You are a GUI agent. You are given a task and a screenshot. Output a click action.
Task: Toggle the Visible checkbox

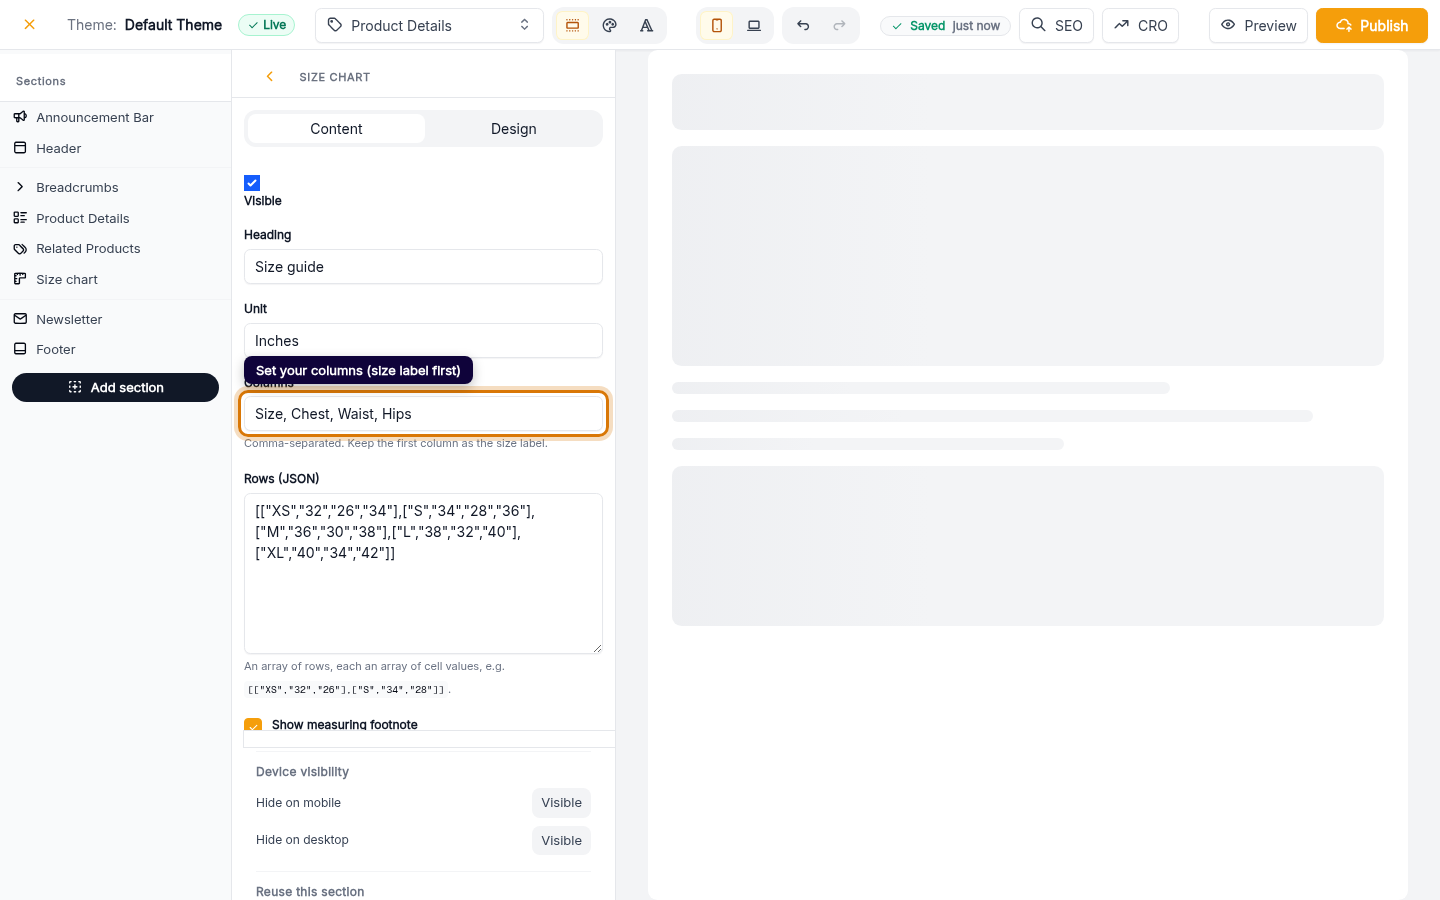click(x=252, y=183)
